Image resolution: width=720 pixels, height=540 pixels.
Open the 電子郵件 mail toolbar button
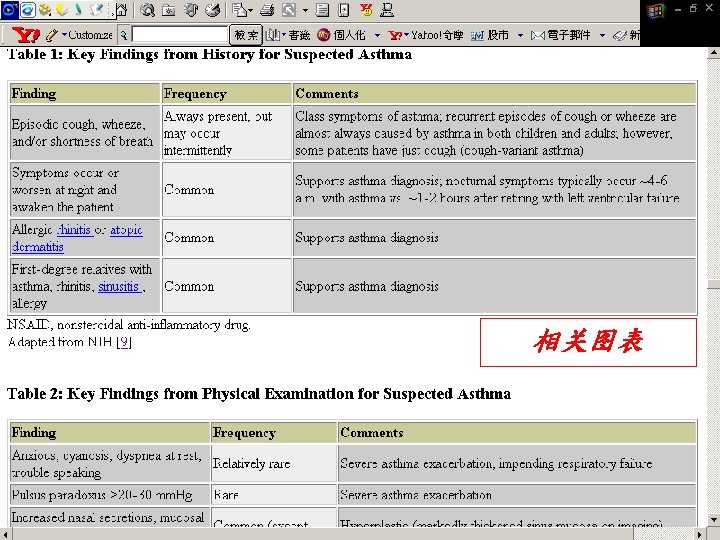tap(561, 35)
